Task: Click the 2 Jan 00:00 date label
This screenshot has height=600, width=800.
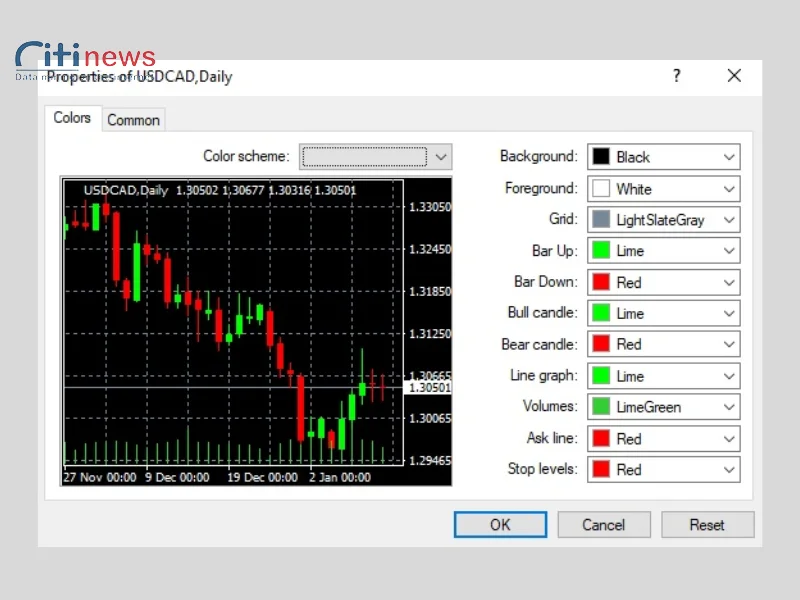Action: click(x=340, y=478)
